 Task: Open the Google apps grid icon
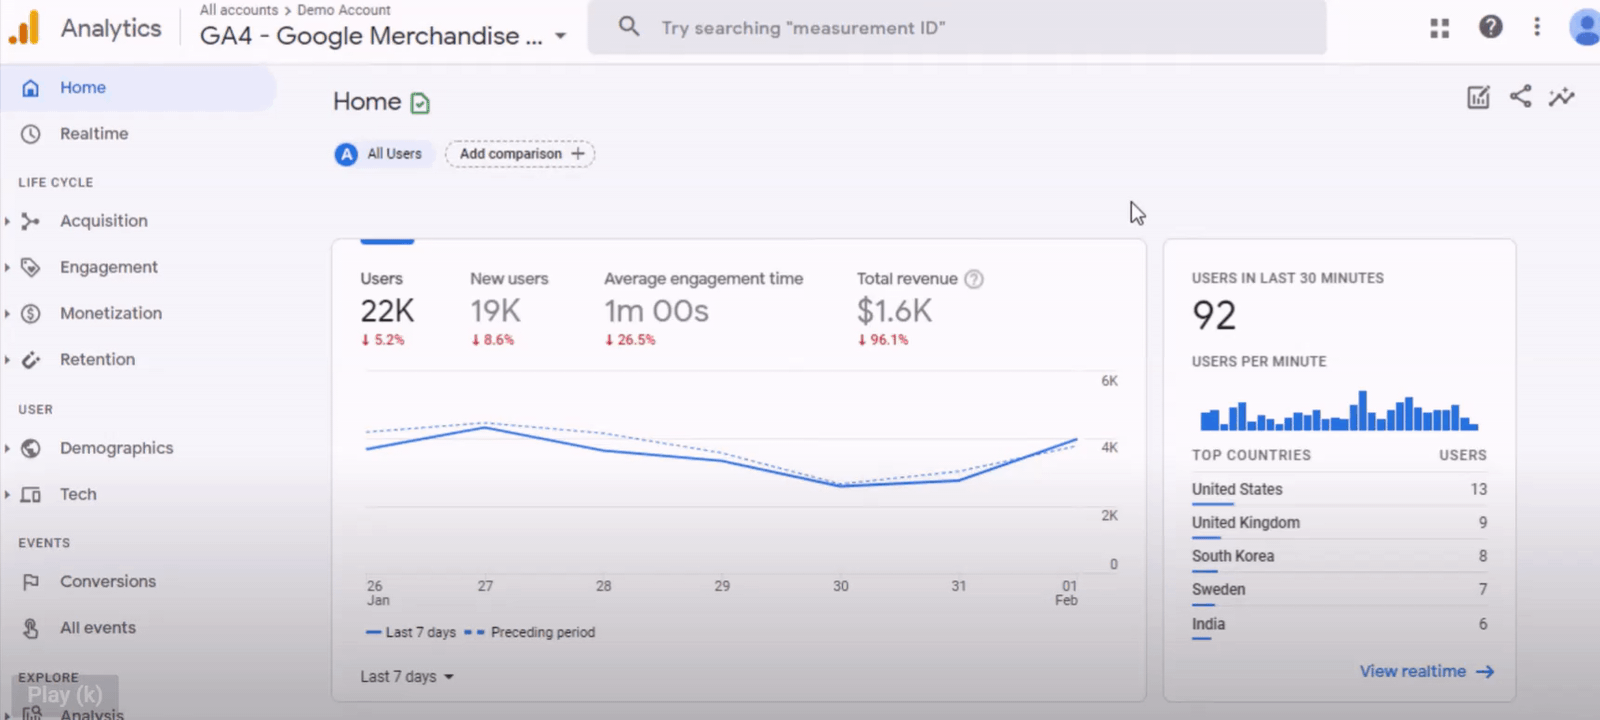click(1439, 28)
